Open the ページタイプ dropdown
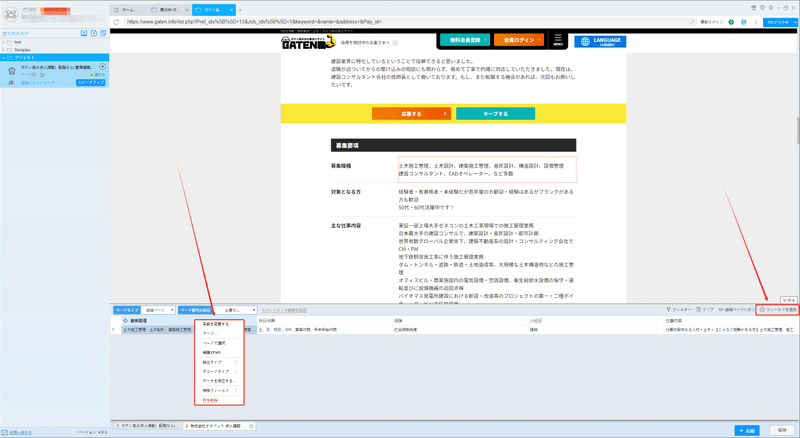The width and height of the screenshot is (800, 438). click(158, 310)
